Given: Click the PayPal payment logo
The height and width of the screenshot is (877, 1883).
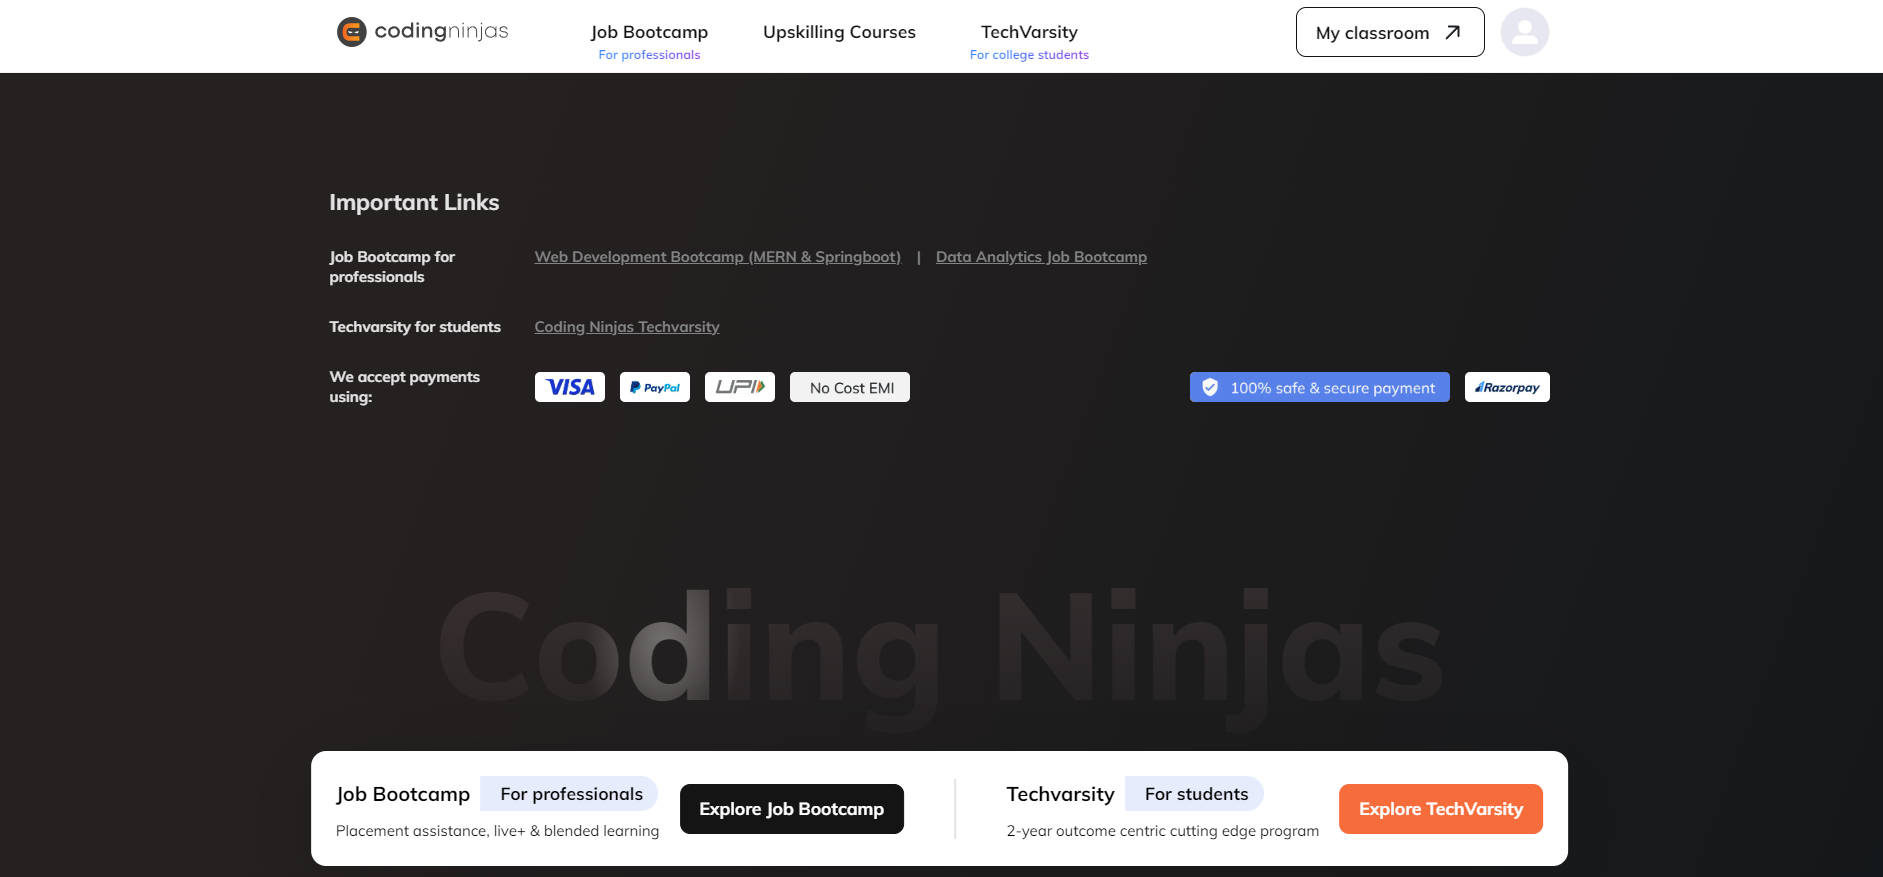Looking at the screenshot, I should click(655, 387).
